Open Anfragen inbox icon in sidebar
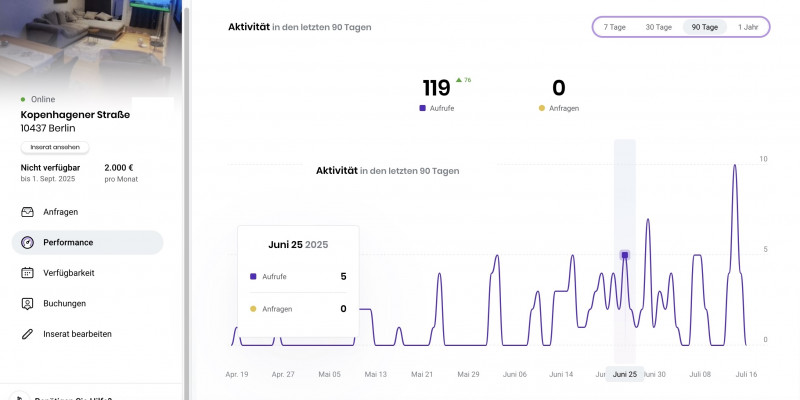This screenshot has width=800, height=400. point(27,212)
